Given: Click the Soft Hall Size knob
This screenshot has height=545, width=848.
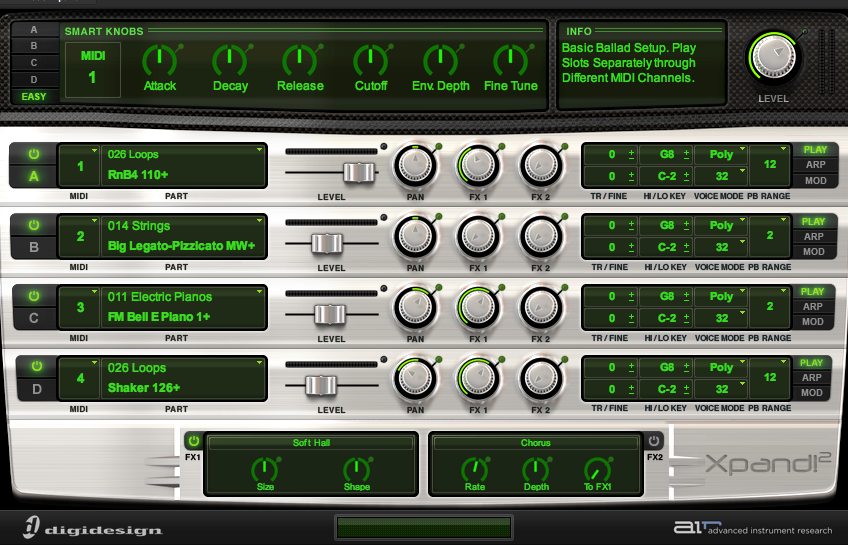Looking at the screenshot, I should point(265,469).
